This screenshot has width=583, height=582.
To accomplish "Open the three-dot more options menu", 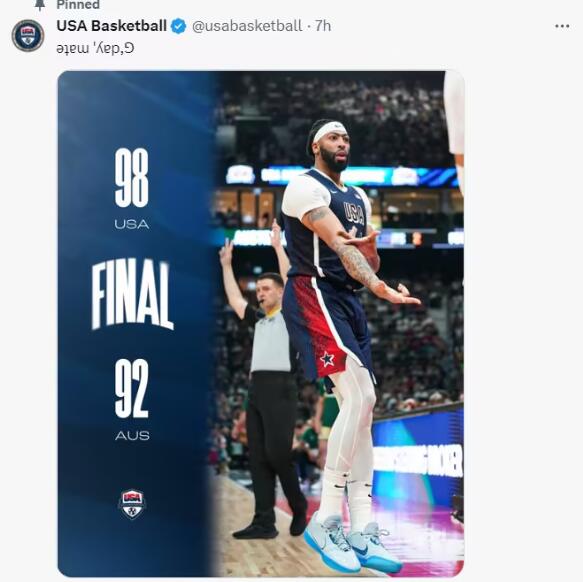I will coord(562,26).
